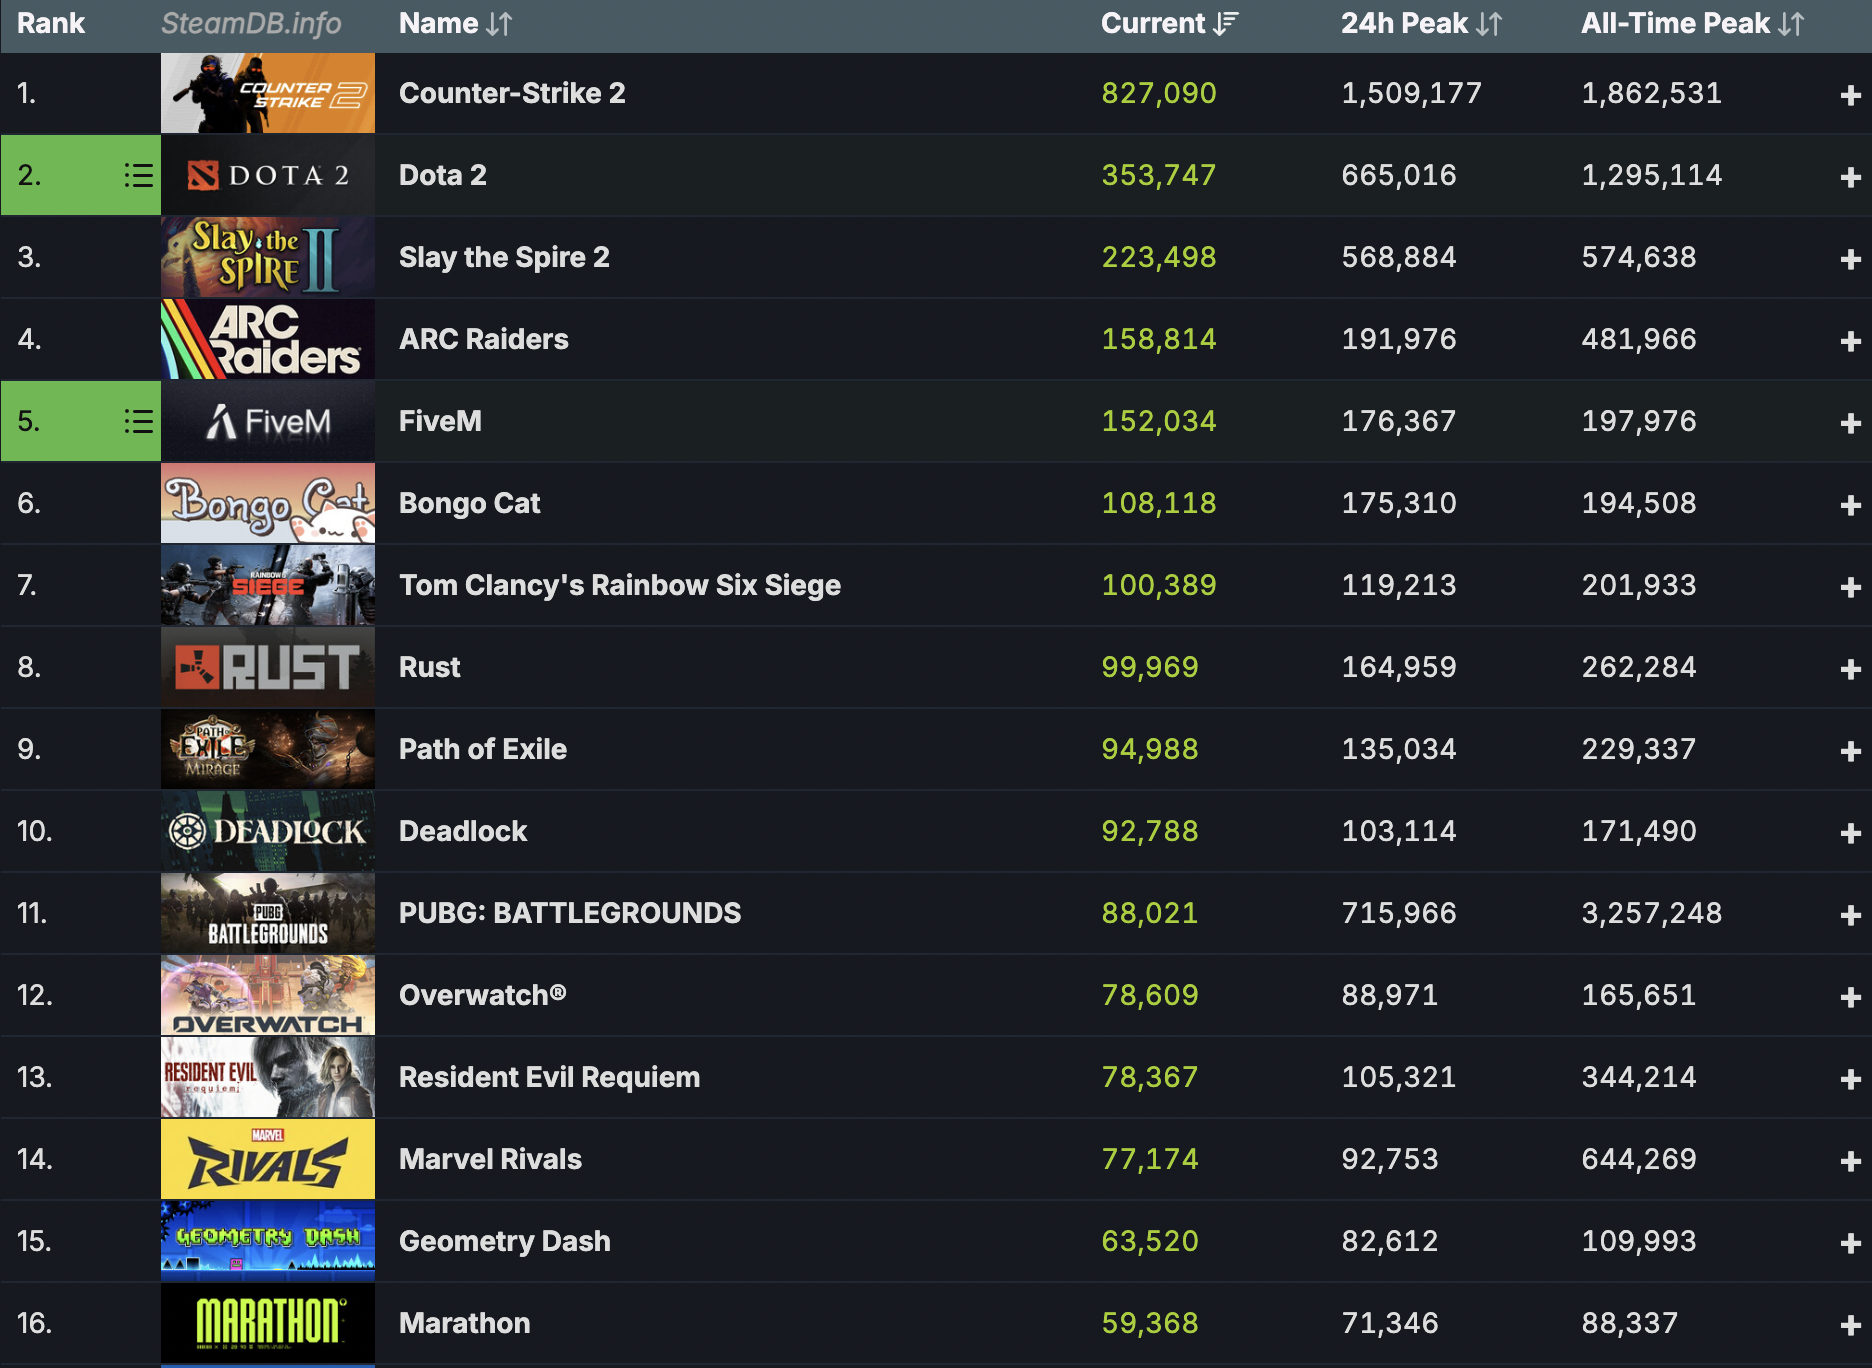Click the Marathon game logo thumbnail
This screenshot has height=1368, width=1872.
[267, 1323]
